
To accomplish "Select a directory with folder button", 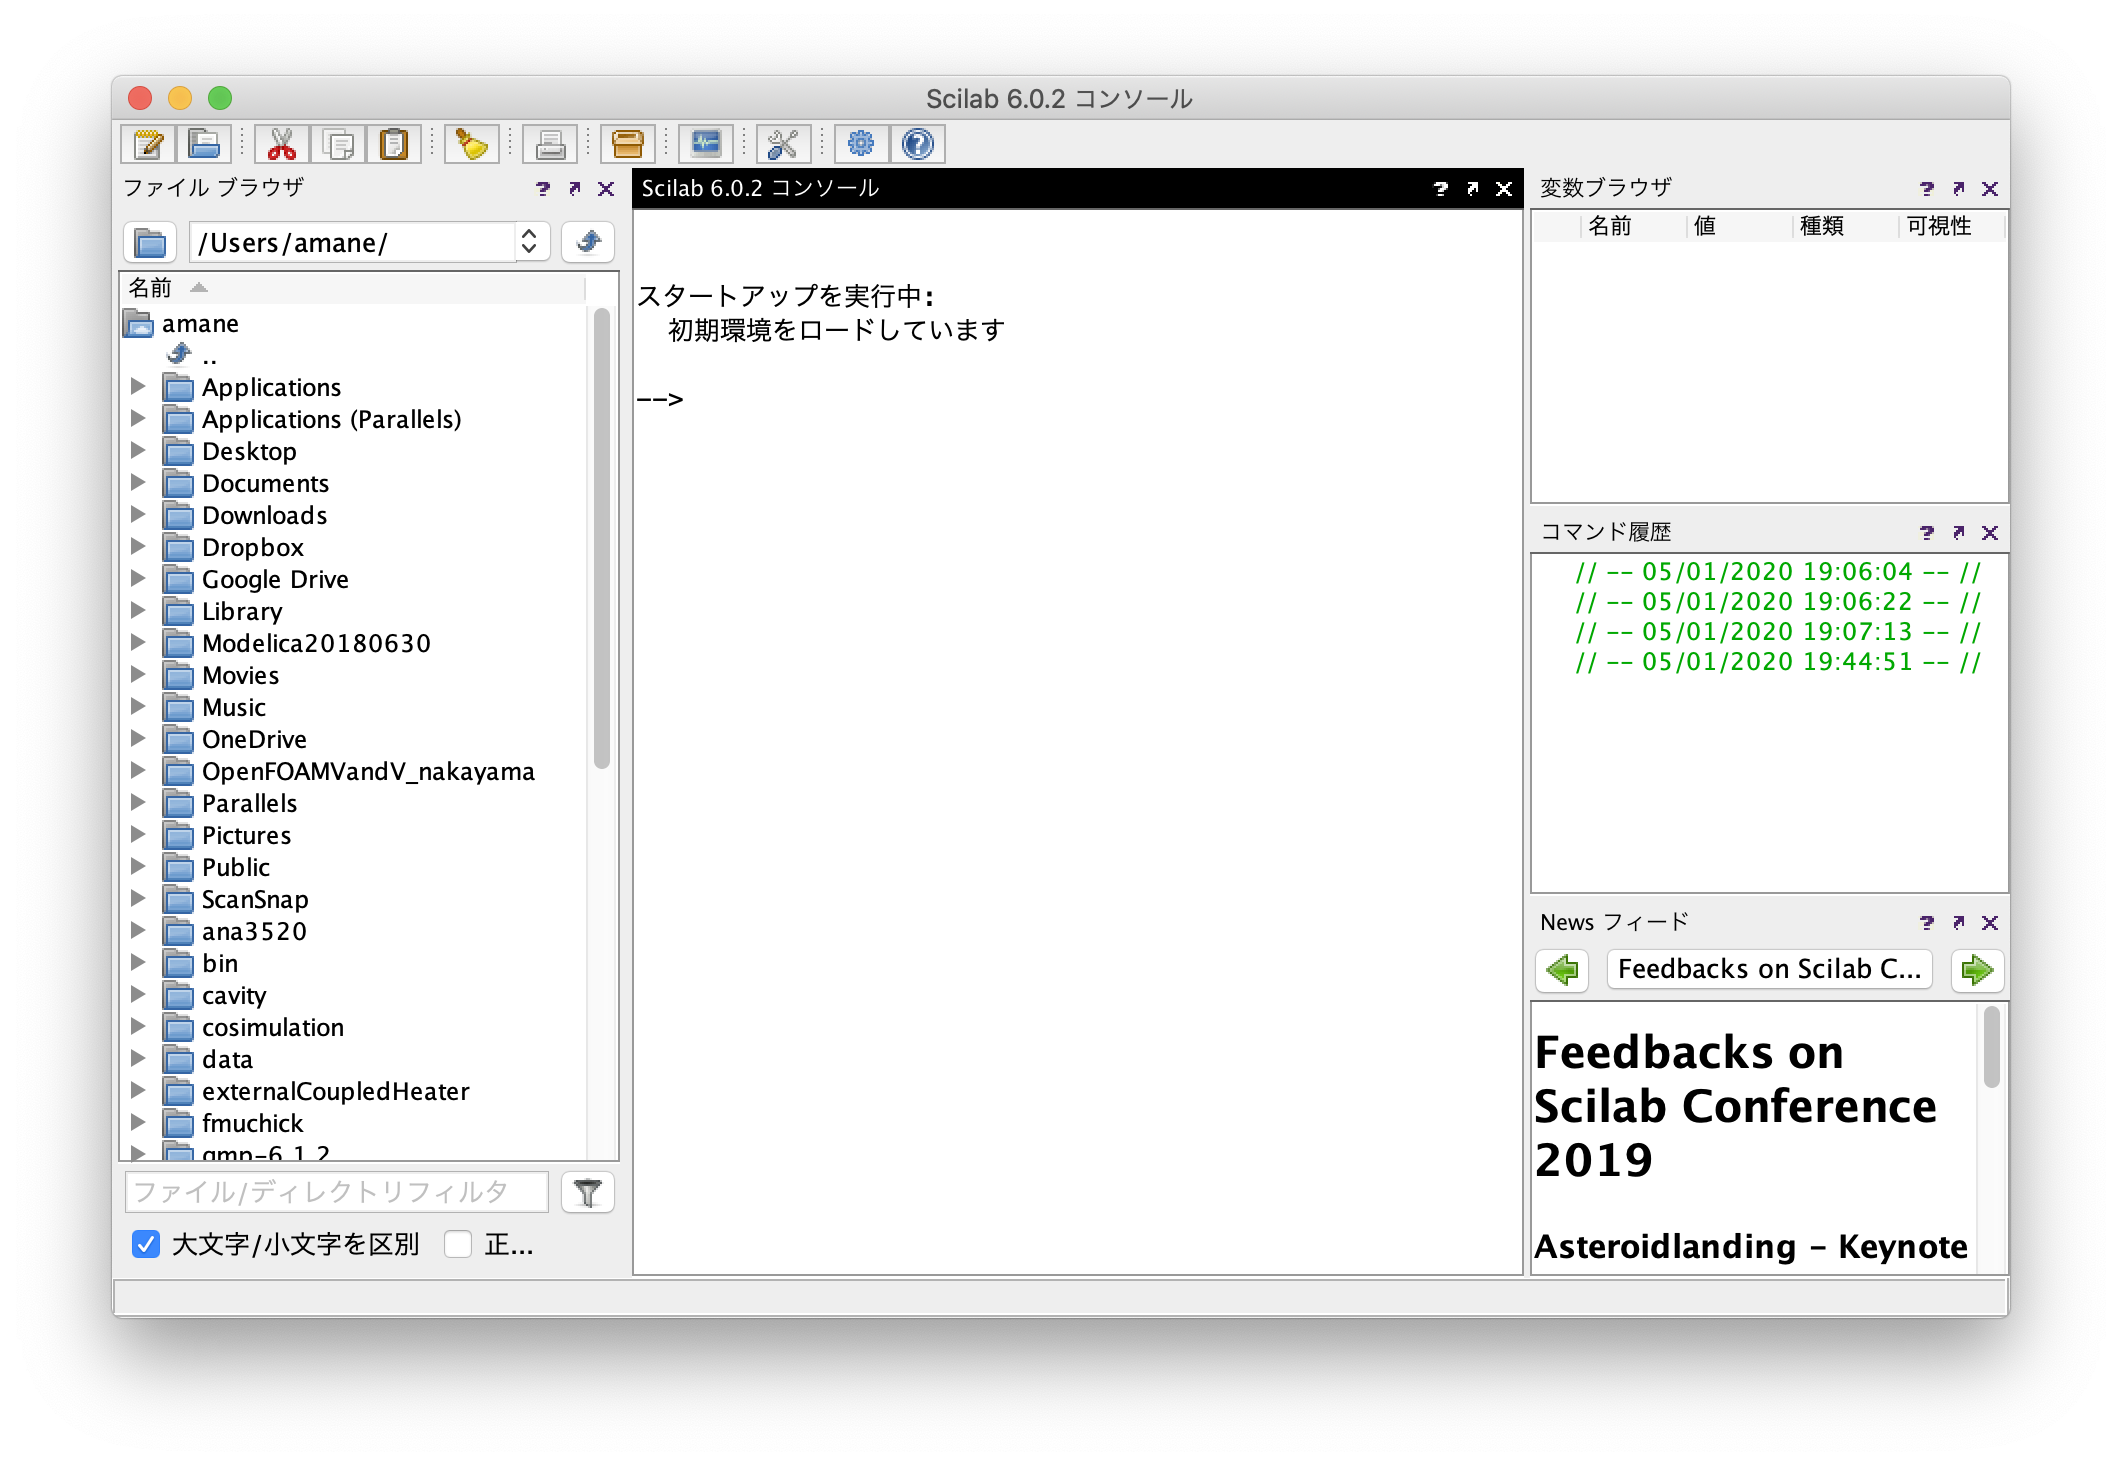I will tap(150, 242).
